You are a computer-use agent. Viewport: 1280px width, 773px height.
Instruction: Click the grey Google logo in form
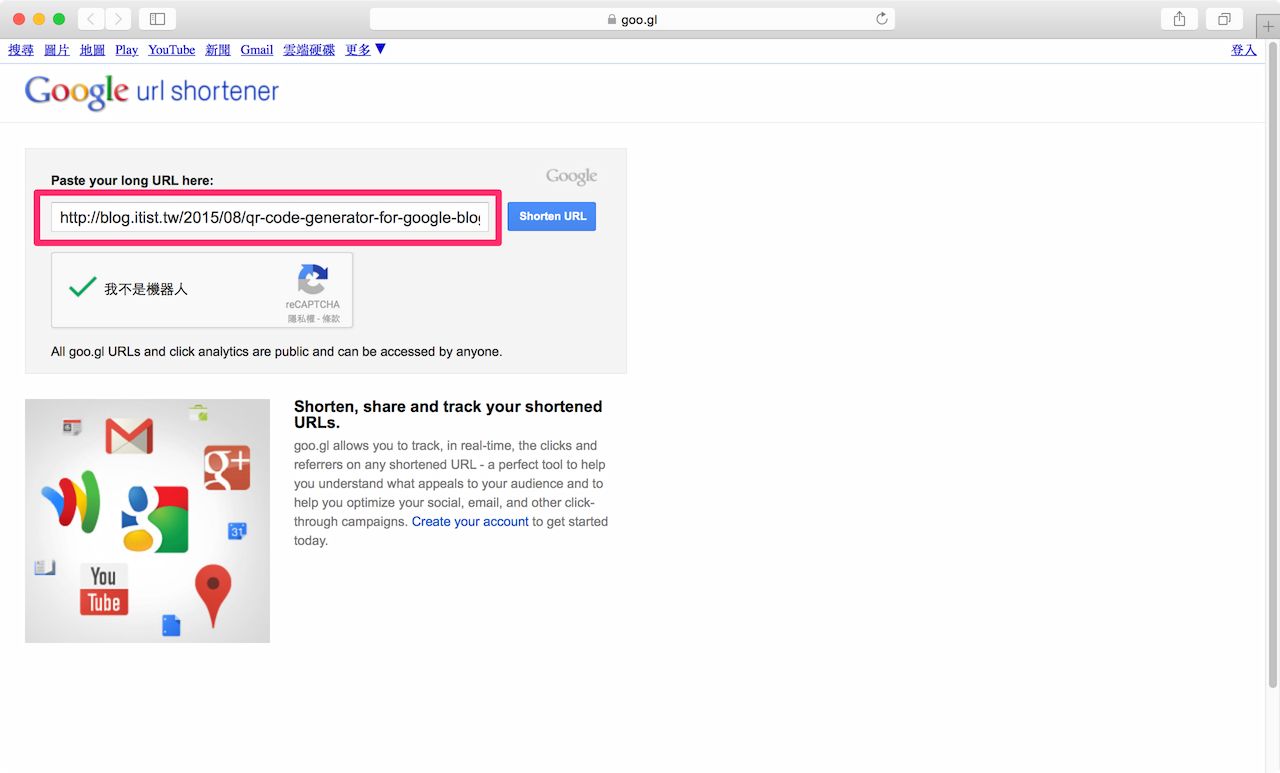click(x=572, y=177)
